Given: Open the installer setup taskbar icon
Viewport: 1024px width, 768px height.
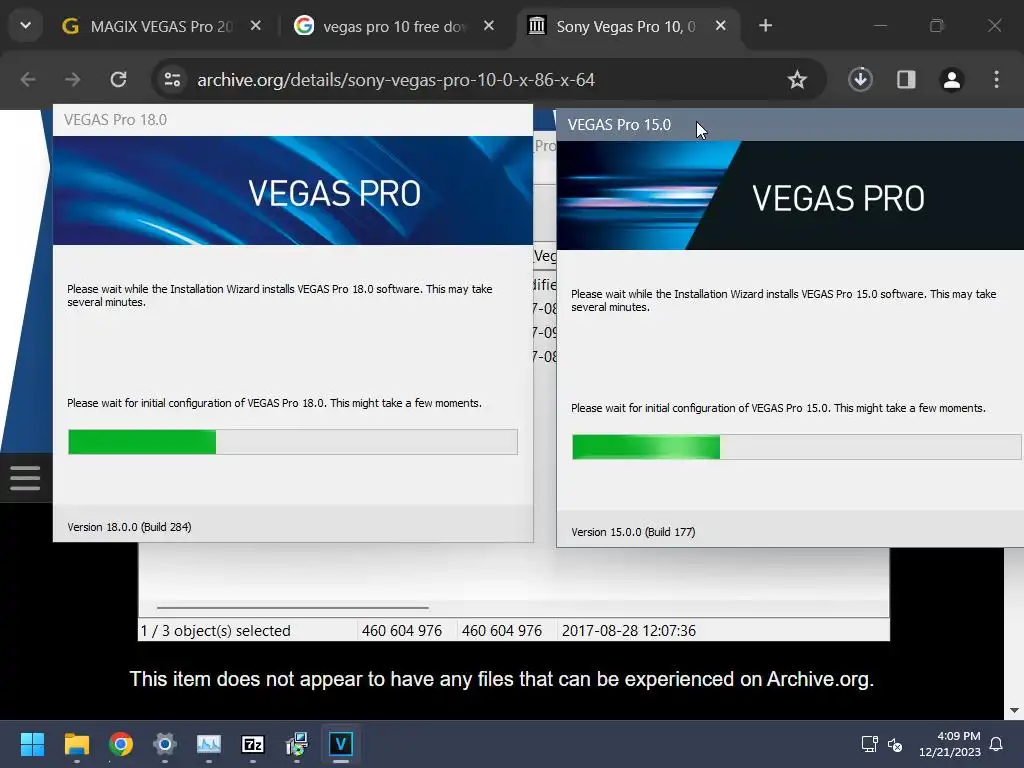Looking at the screenshot, I should coord(296,744).
